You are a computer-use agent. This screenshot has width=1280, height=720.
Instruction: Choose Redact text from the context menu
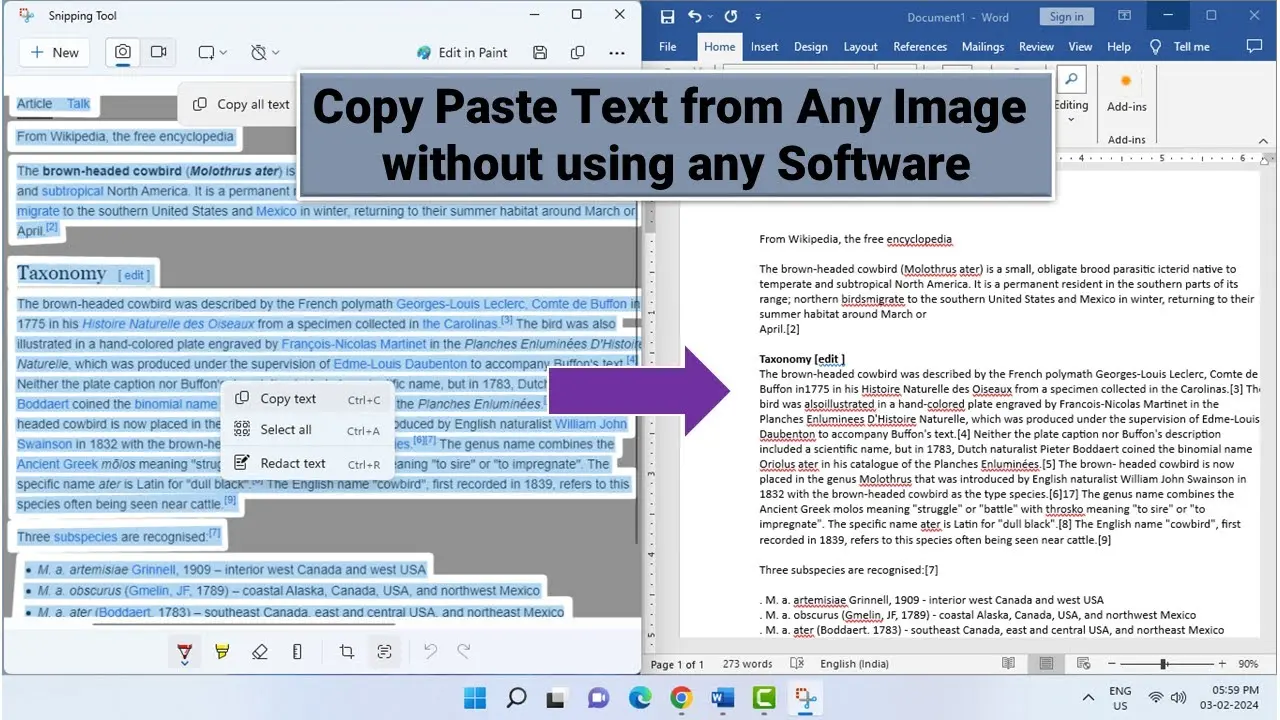click(307, 464)
